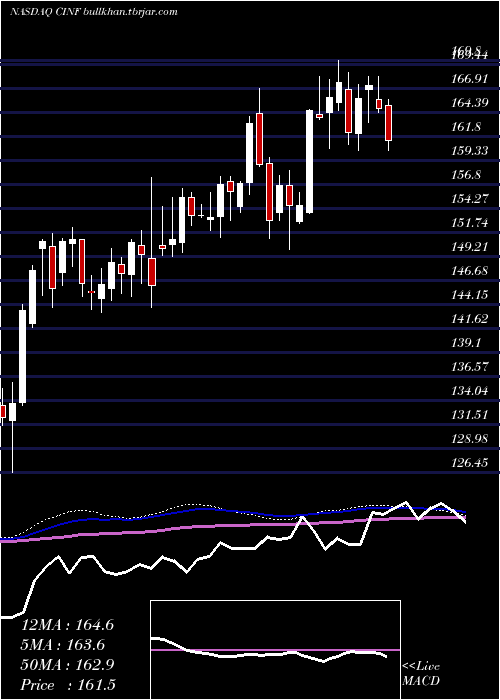Click the 141.62 price axis label
This screenshot has width=500, height=700.
(x=470, y=319)
